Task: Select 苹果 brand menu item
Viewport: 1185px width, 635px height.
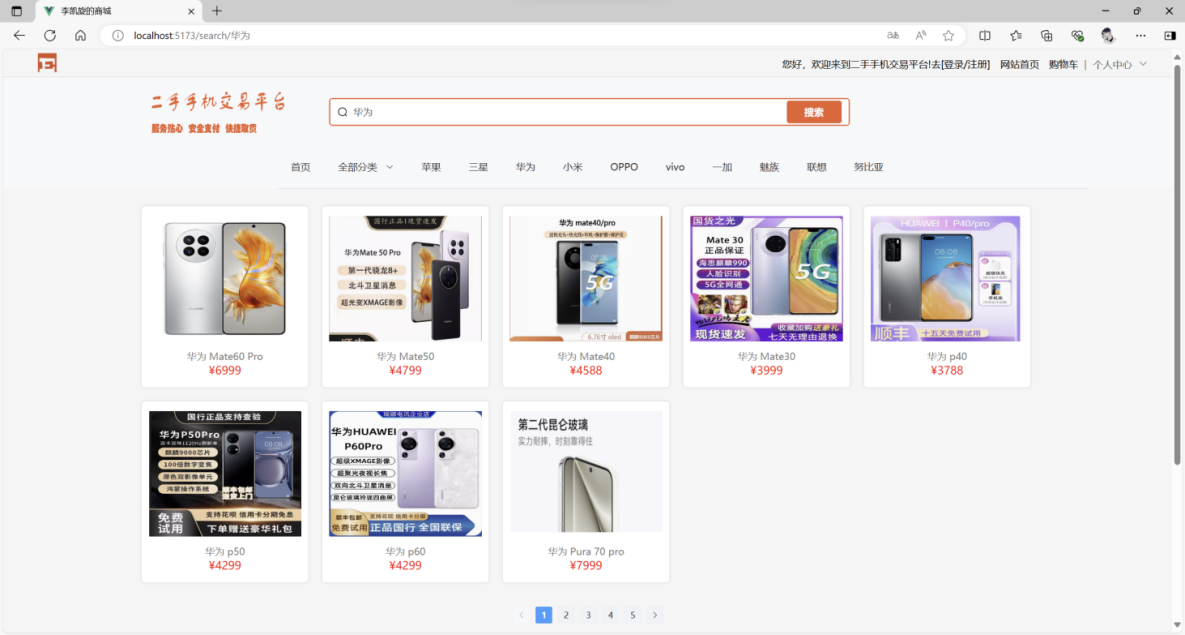Action: pos(432,167)
